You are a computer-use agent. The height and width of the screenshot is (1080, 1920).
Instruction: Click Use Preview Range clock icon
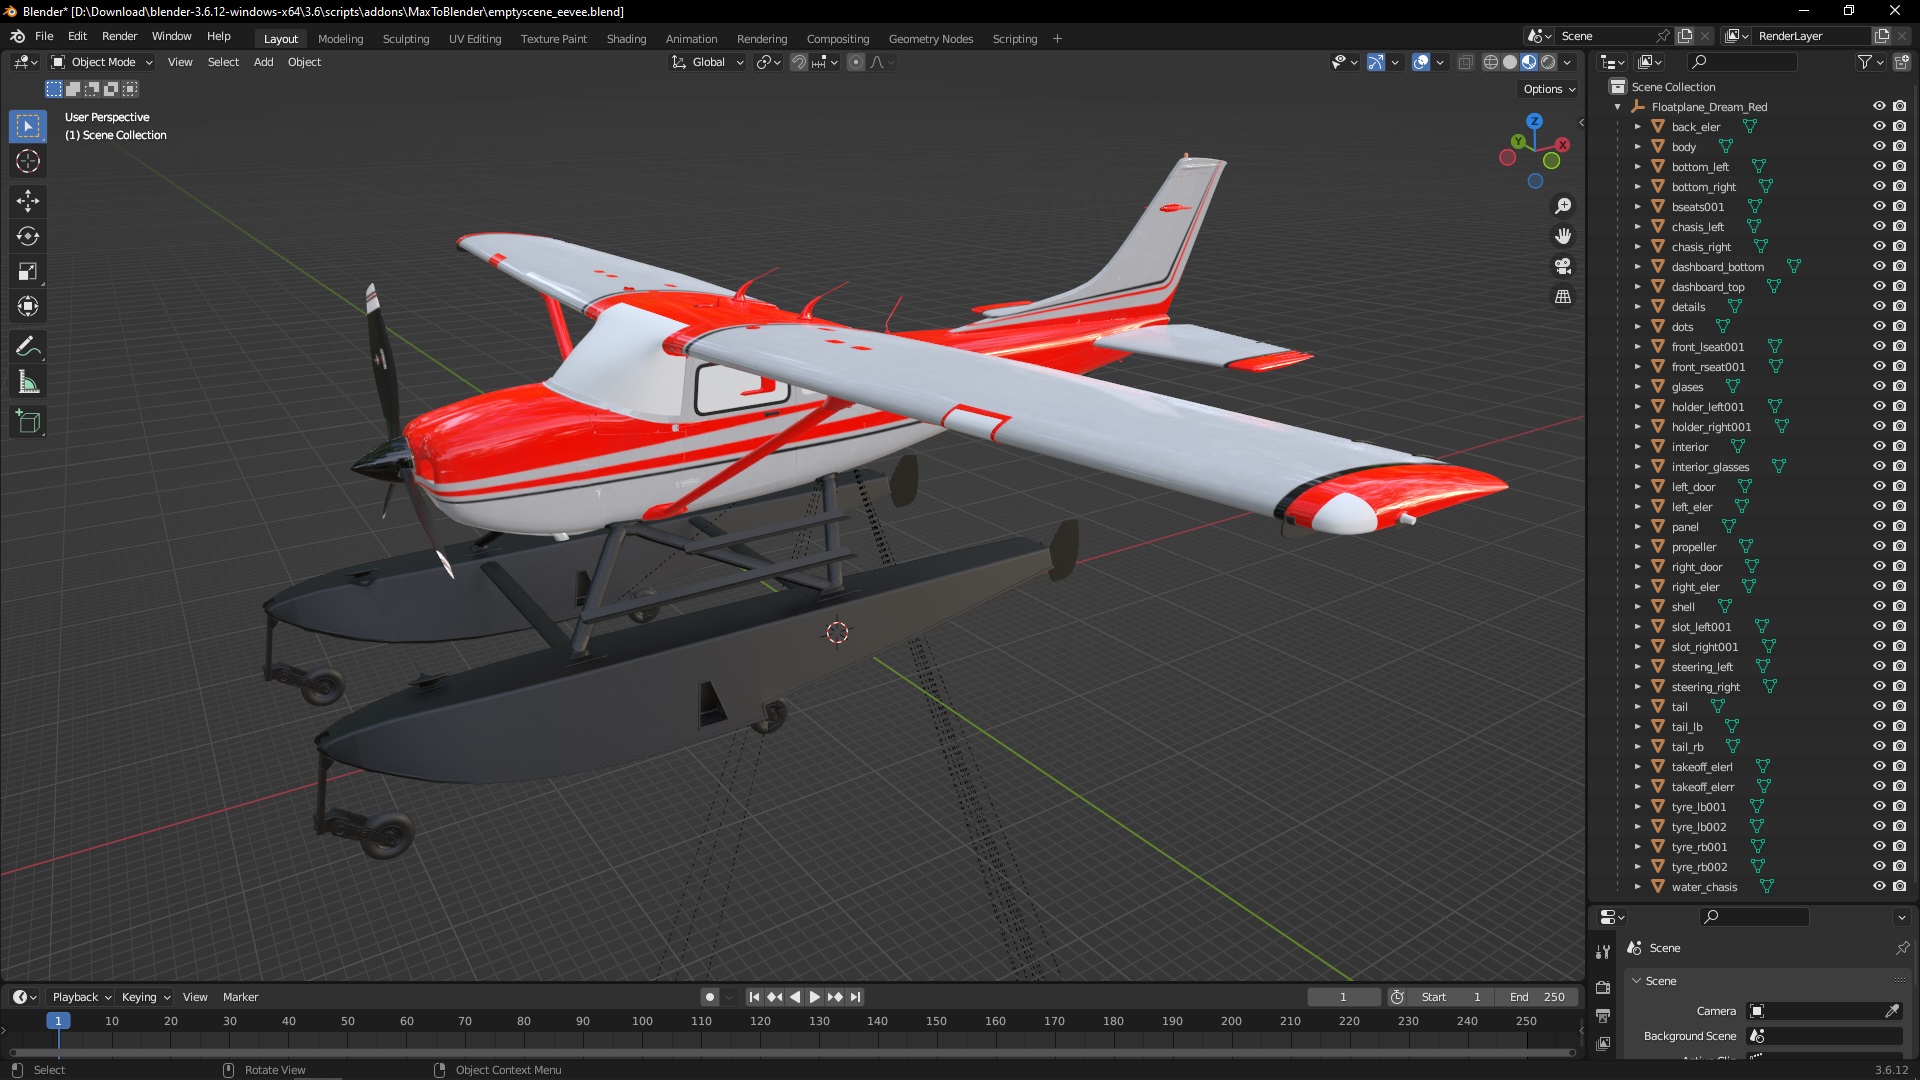[1397, 997]
